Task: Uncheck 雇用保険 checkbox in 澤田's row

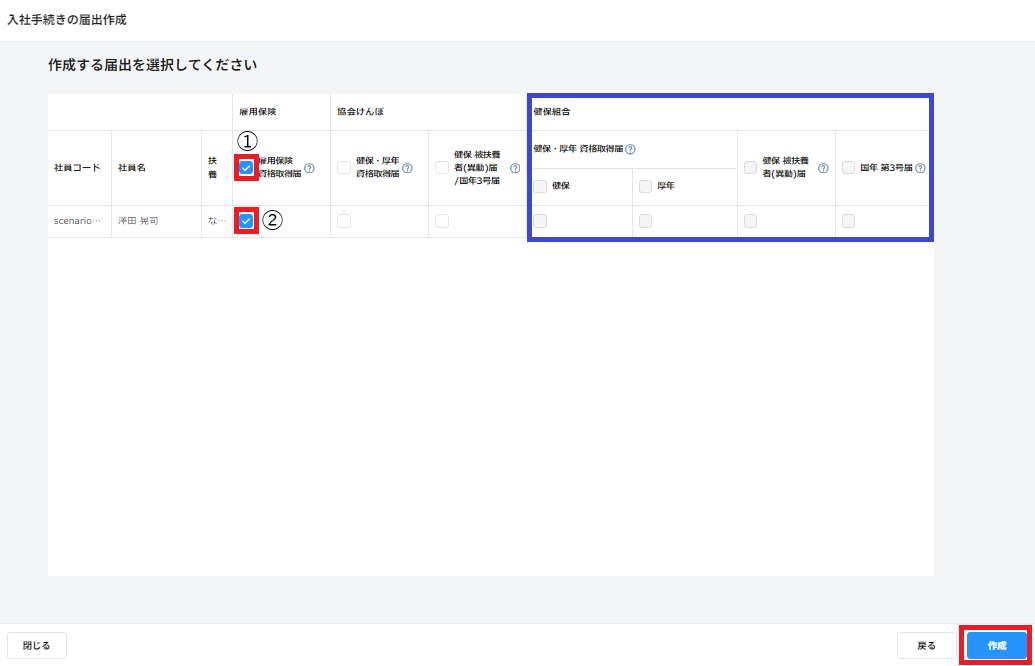Action: click(x=246, y=221)
